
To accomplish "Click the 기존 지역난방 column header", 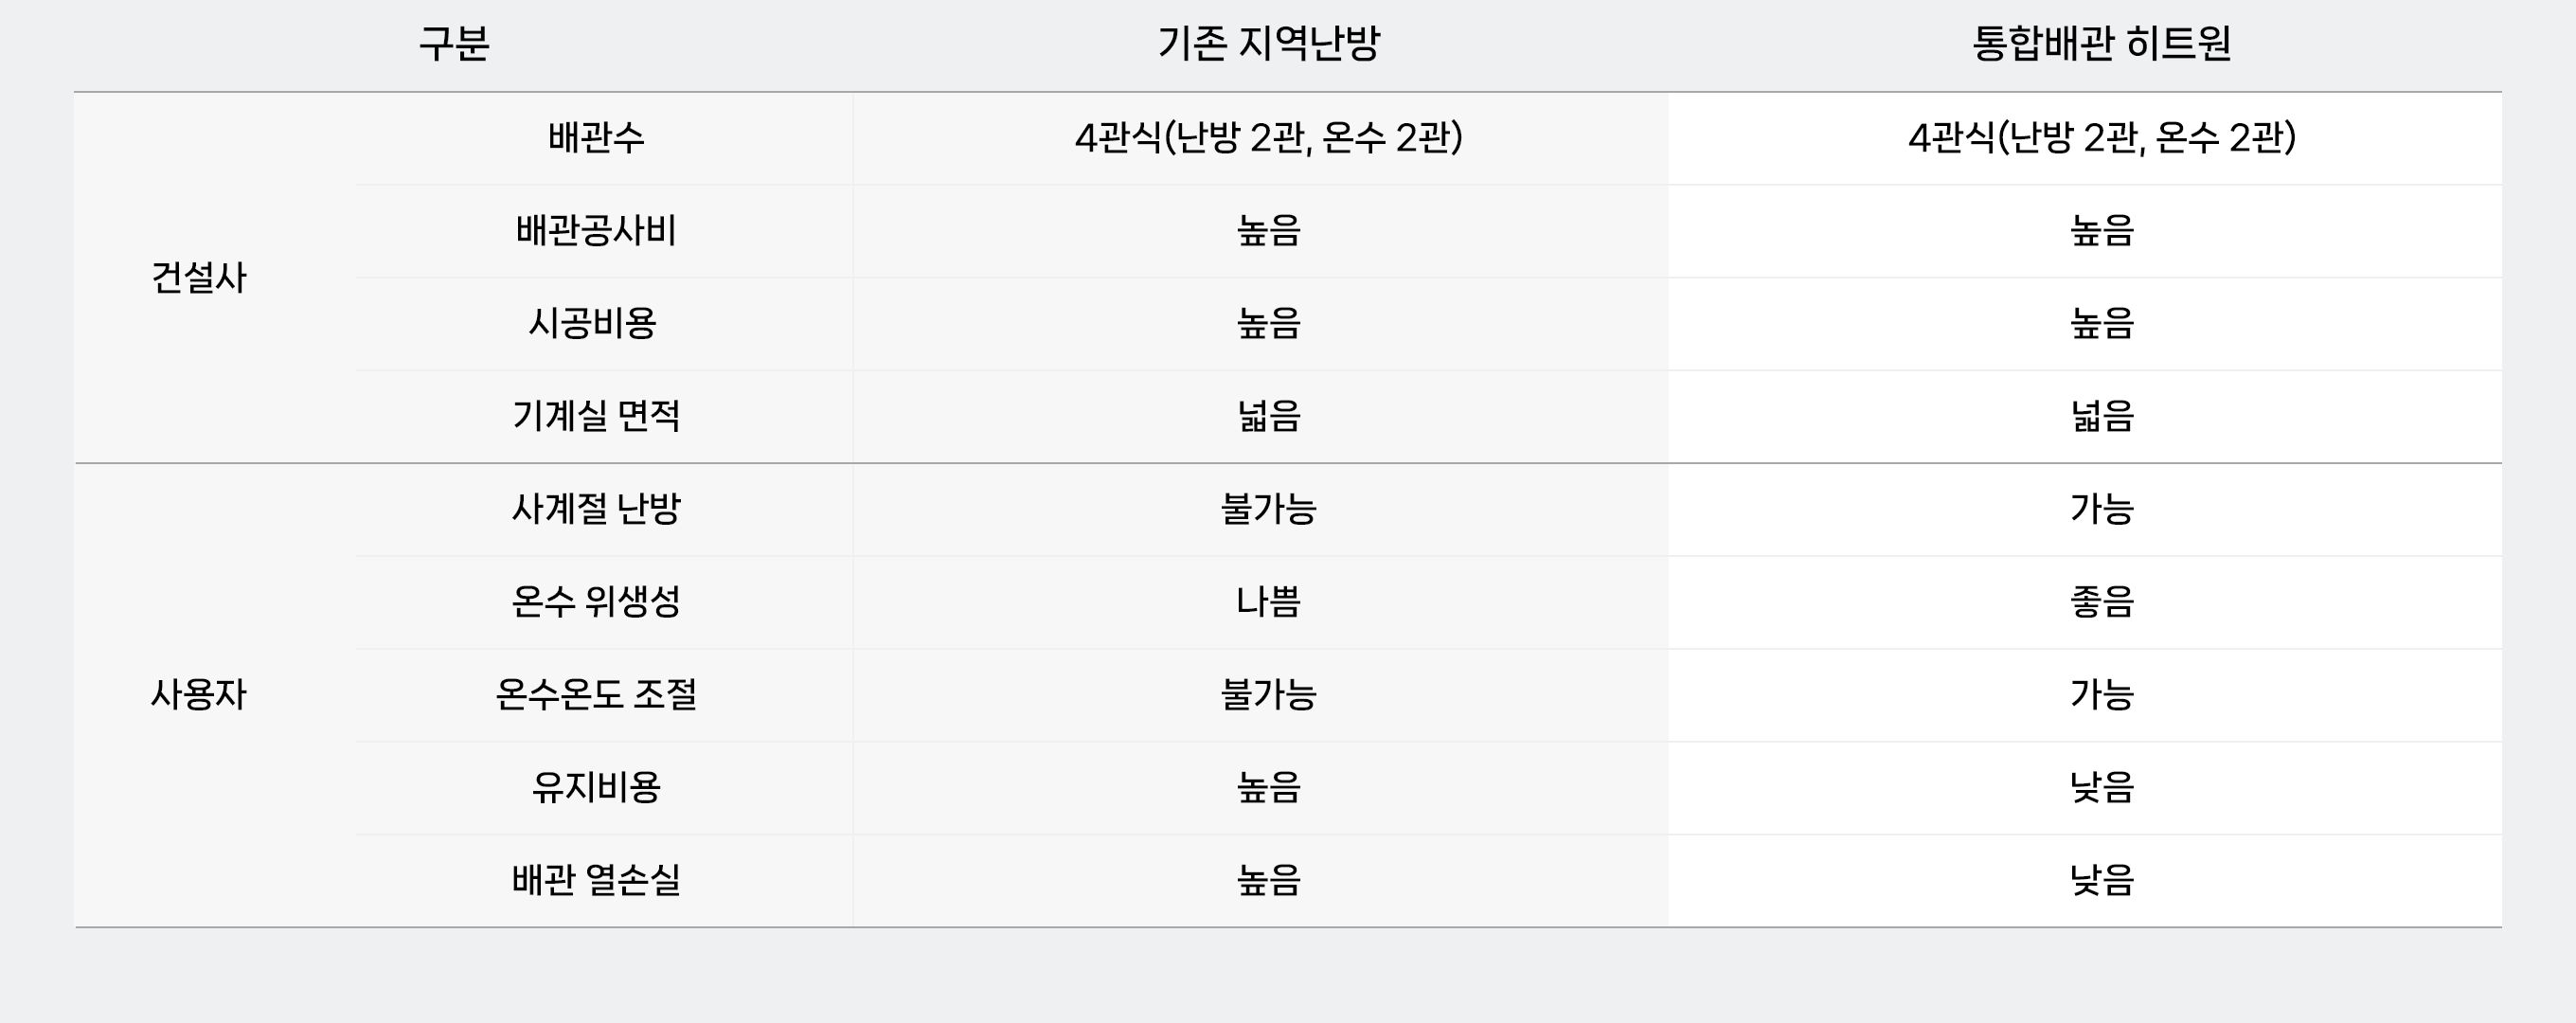I will 1268,44.
